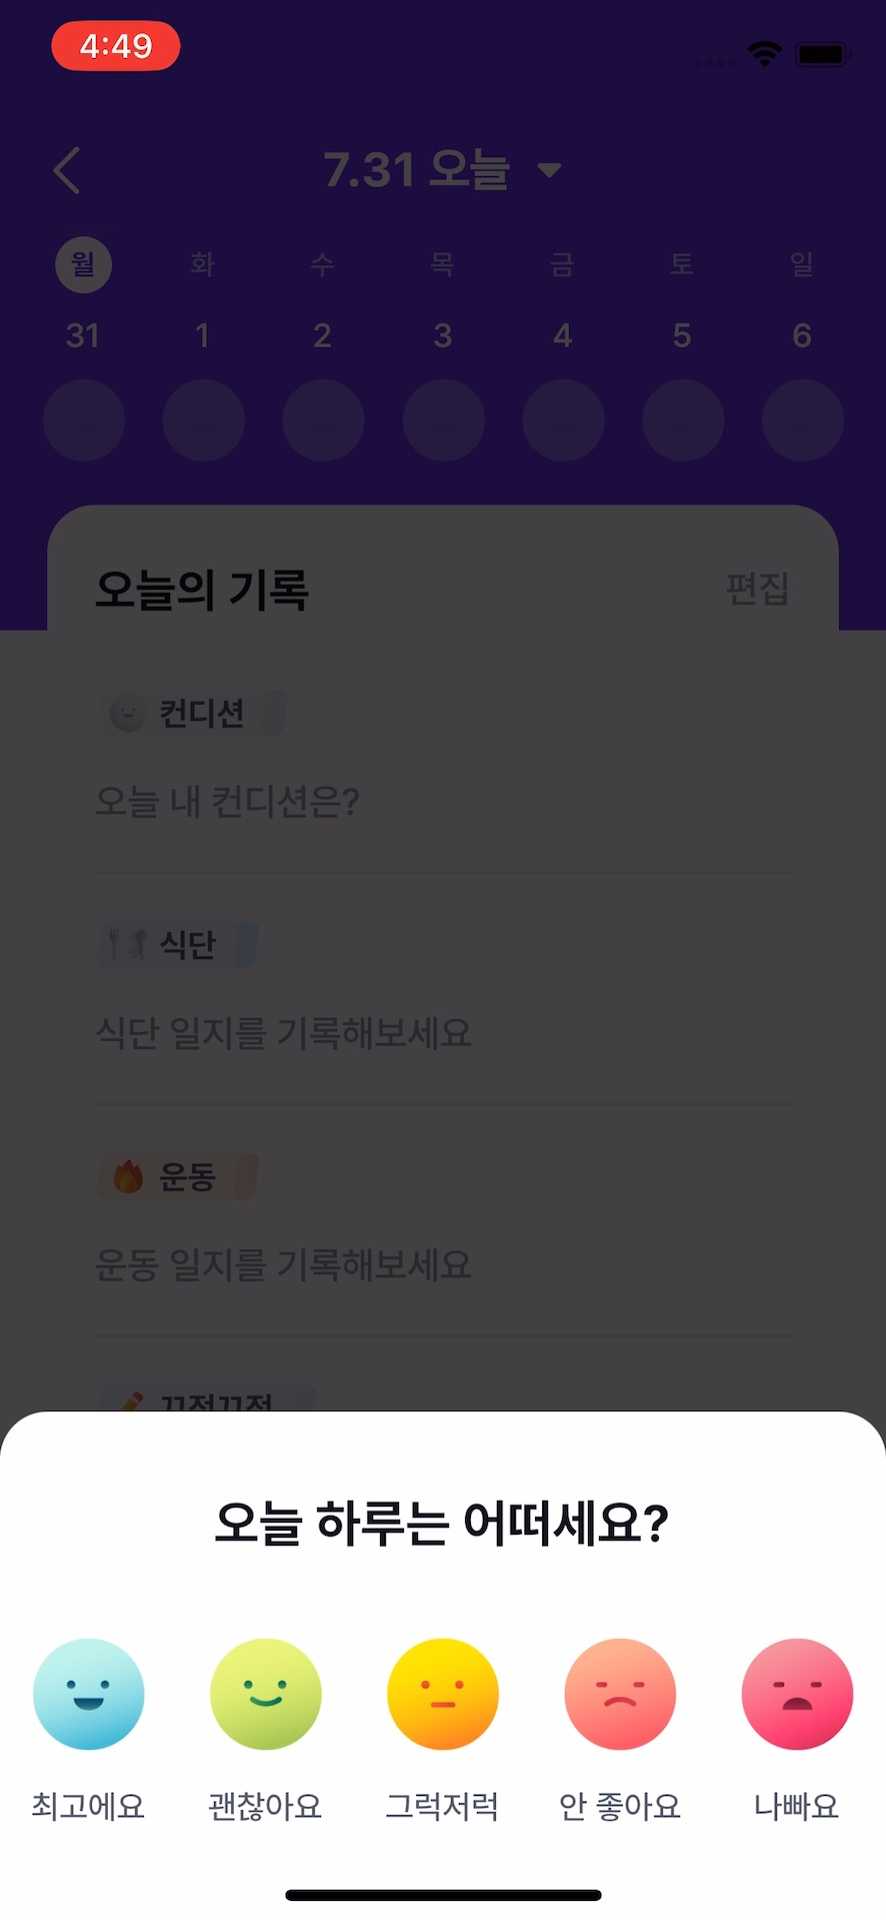Tap the 컨디션 face icon
886x1920 pixels.
point(127,713)
